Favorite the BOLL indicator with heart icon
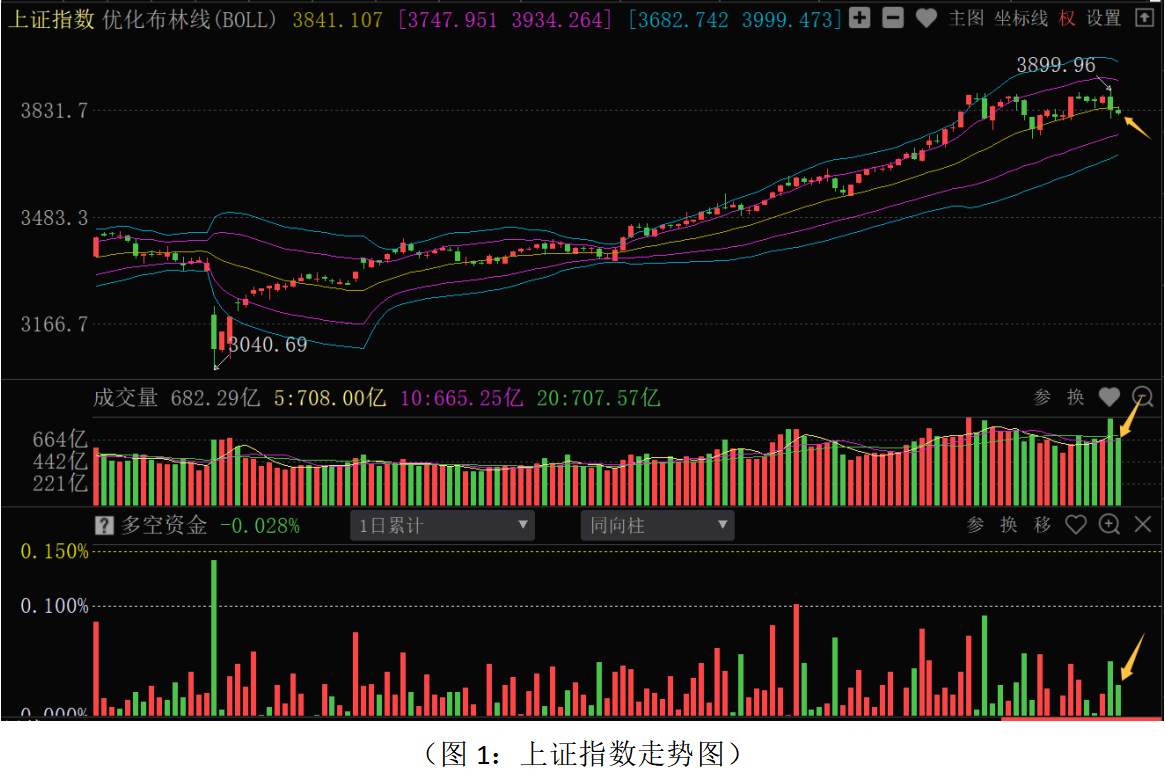Viewport: 1165px width, 779px height. [x=926, y=19]
